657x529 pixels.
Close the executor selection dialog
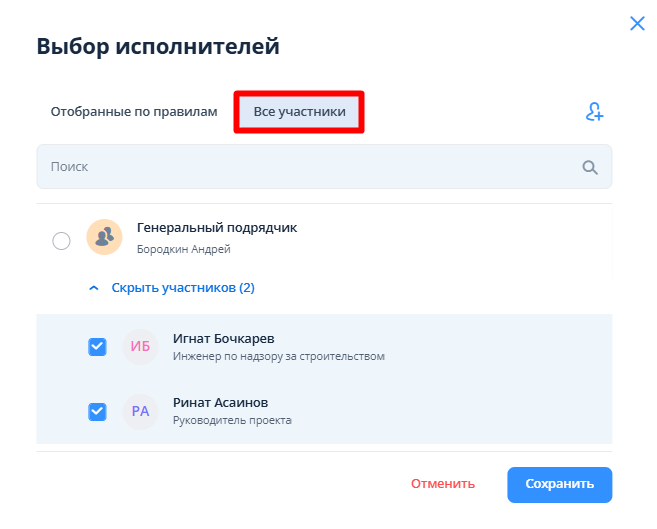pos(637,23)
